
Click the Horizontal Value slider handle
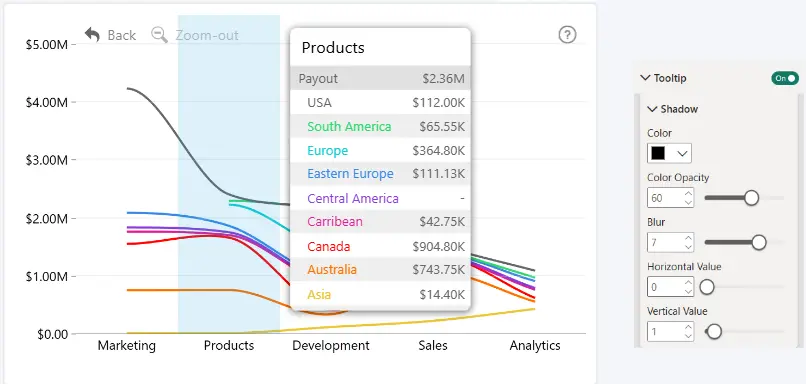(x=707, y=287)
